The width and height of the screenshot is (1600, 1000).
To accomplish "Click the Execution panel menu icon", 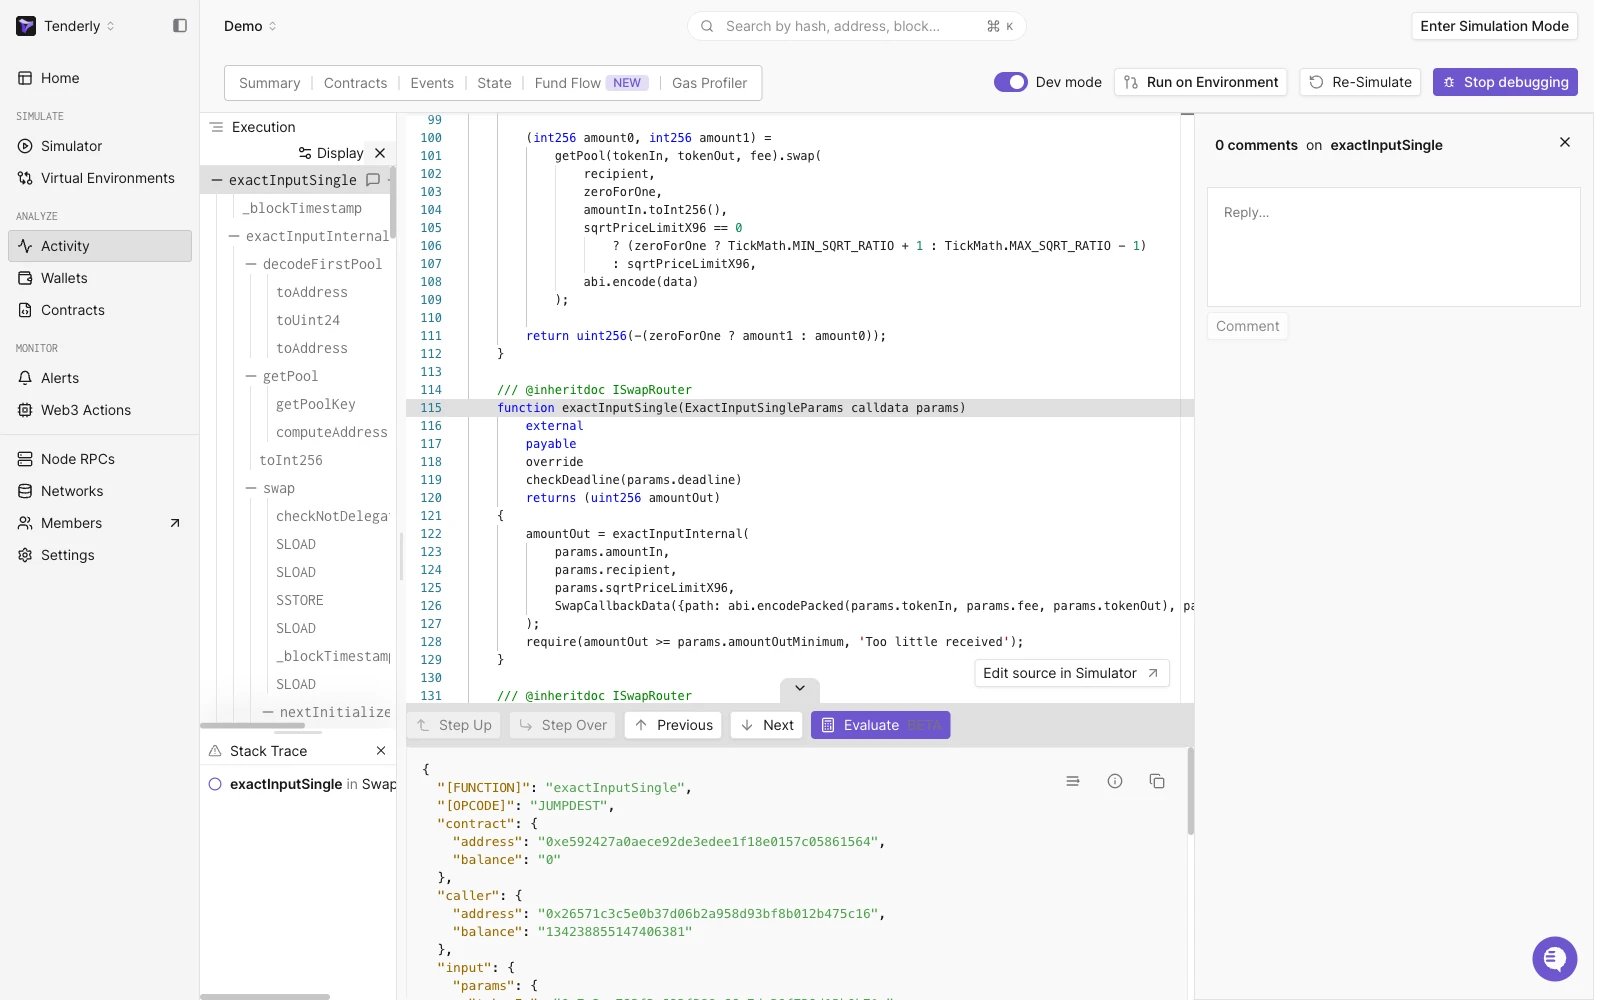I will 217,127.
